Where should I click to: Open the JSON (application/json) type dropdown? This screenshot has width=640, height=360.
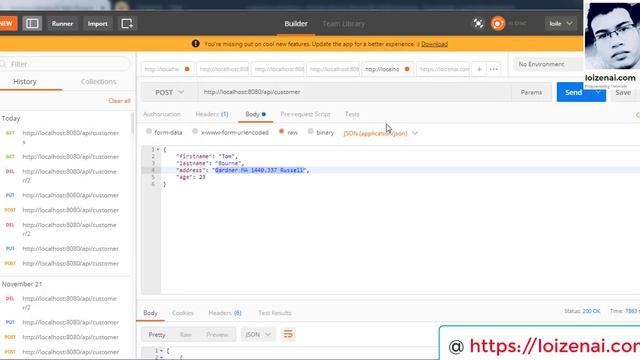(x=380, y=133)
